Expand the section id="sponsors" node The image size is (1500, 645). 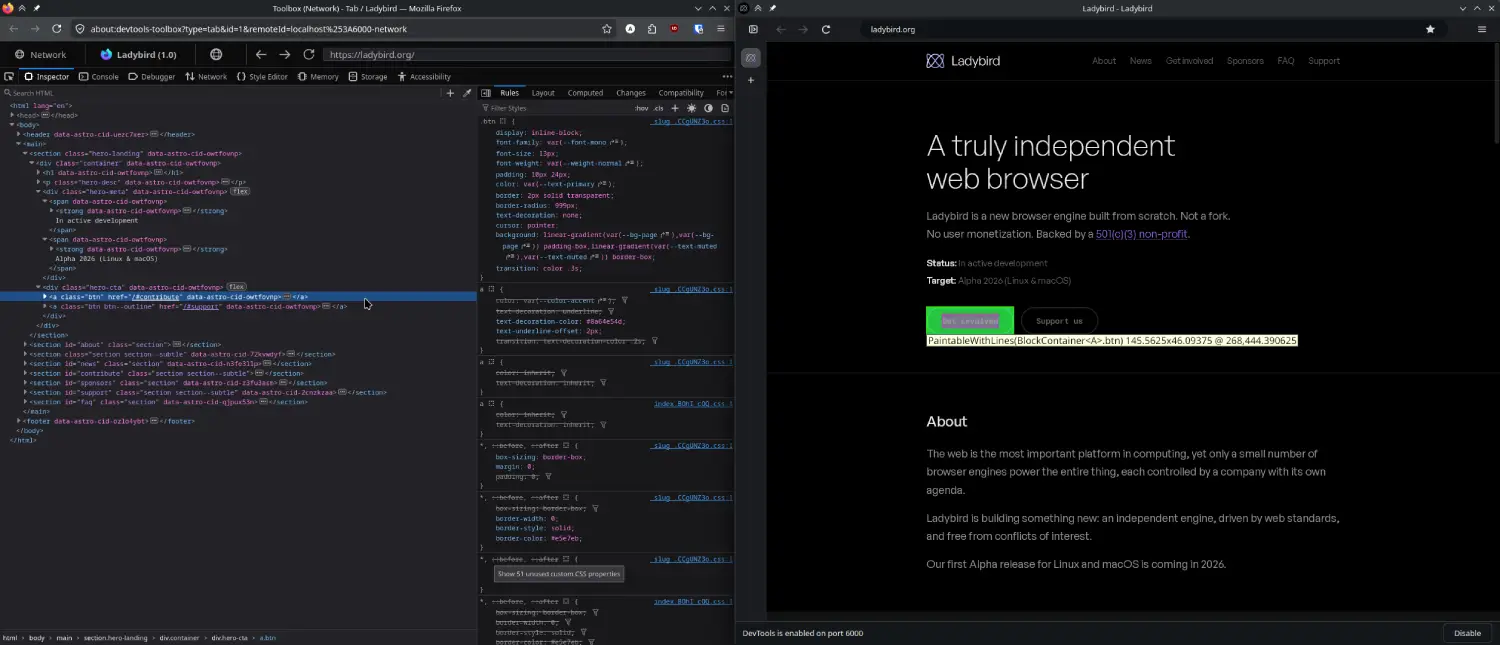26,382
